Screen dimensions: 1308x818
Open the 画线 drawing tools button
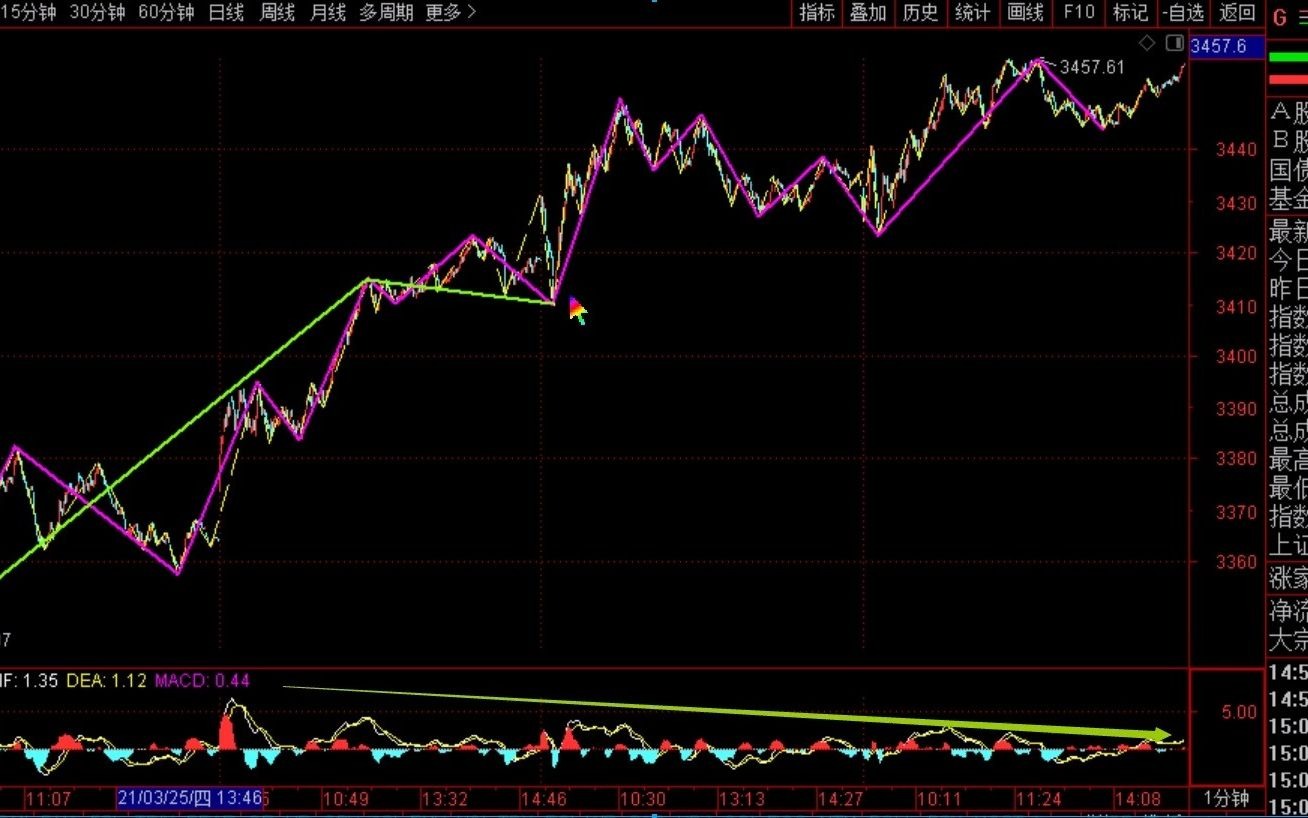1025,13
